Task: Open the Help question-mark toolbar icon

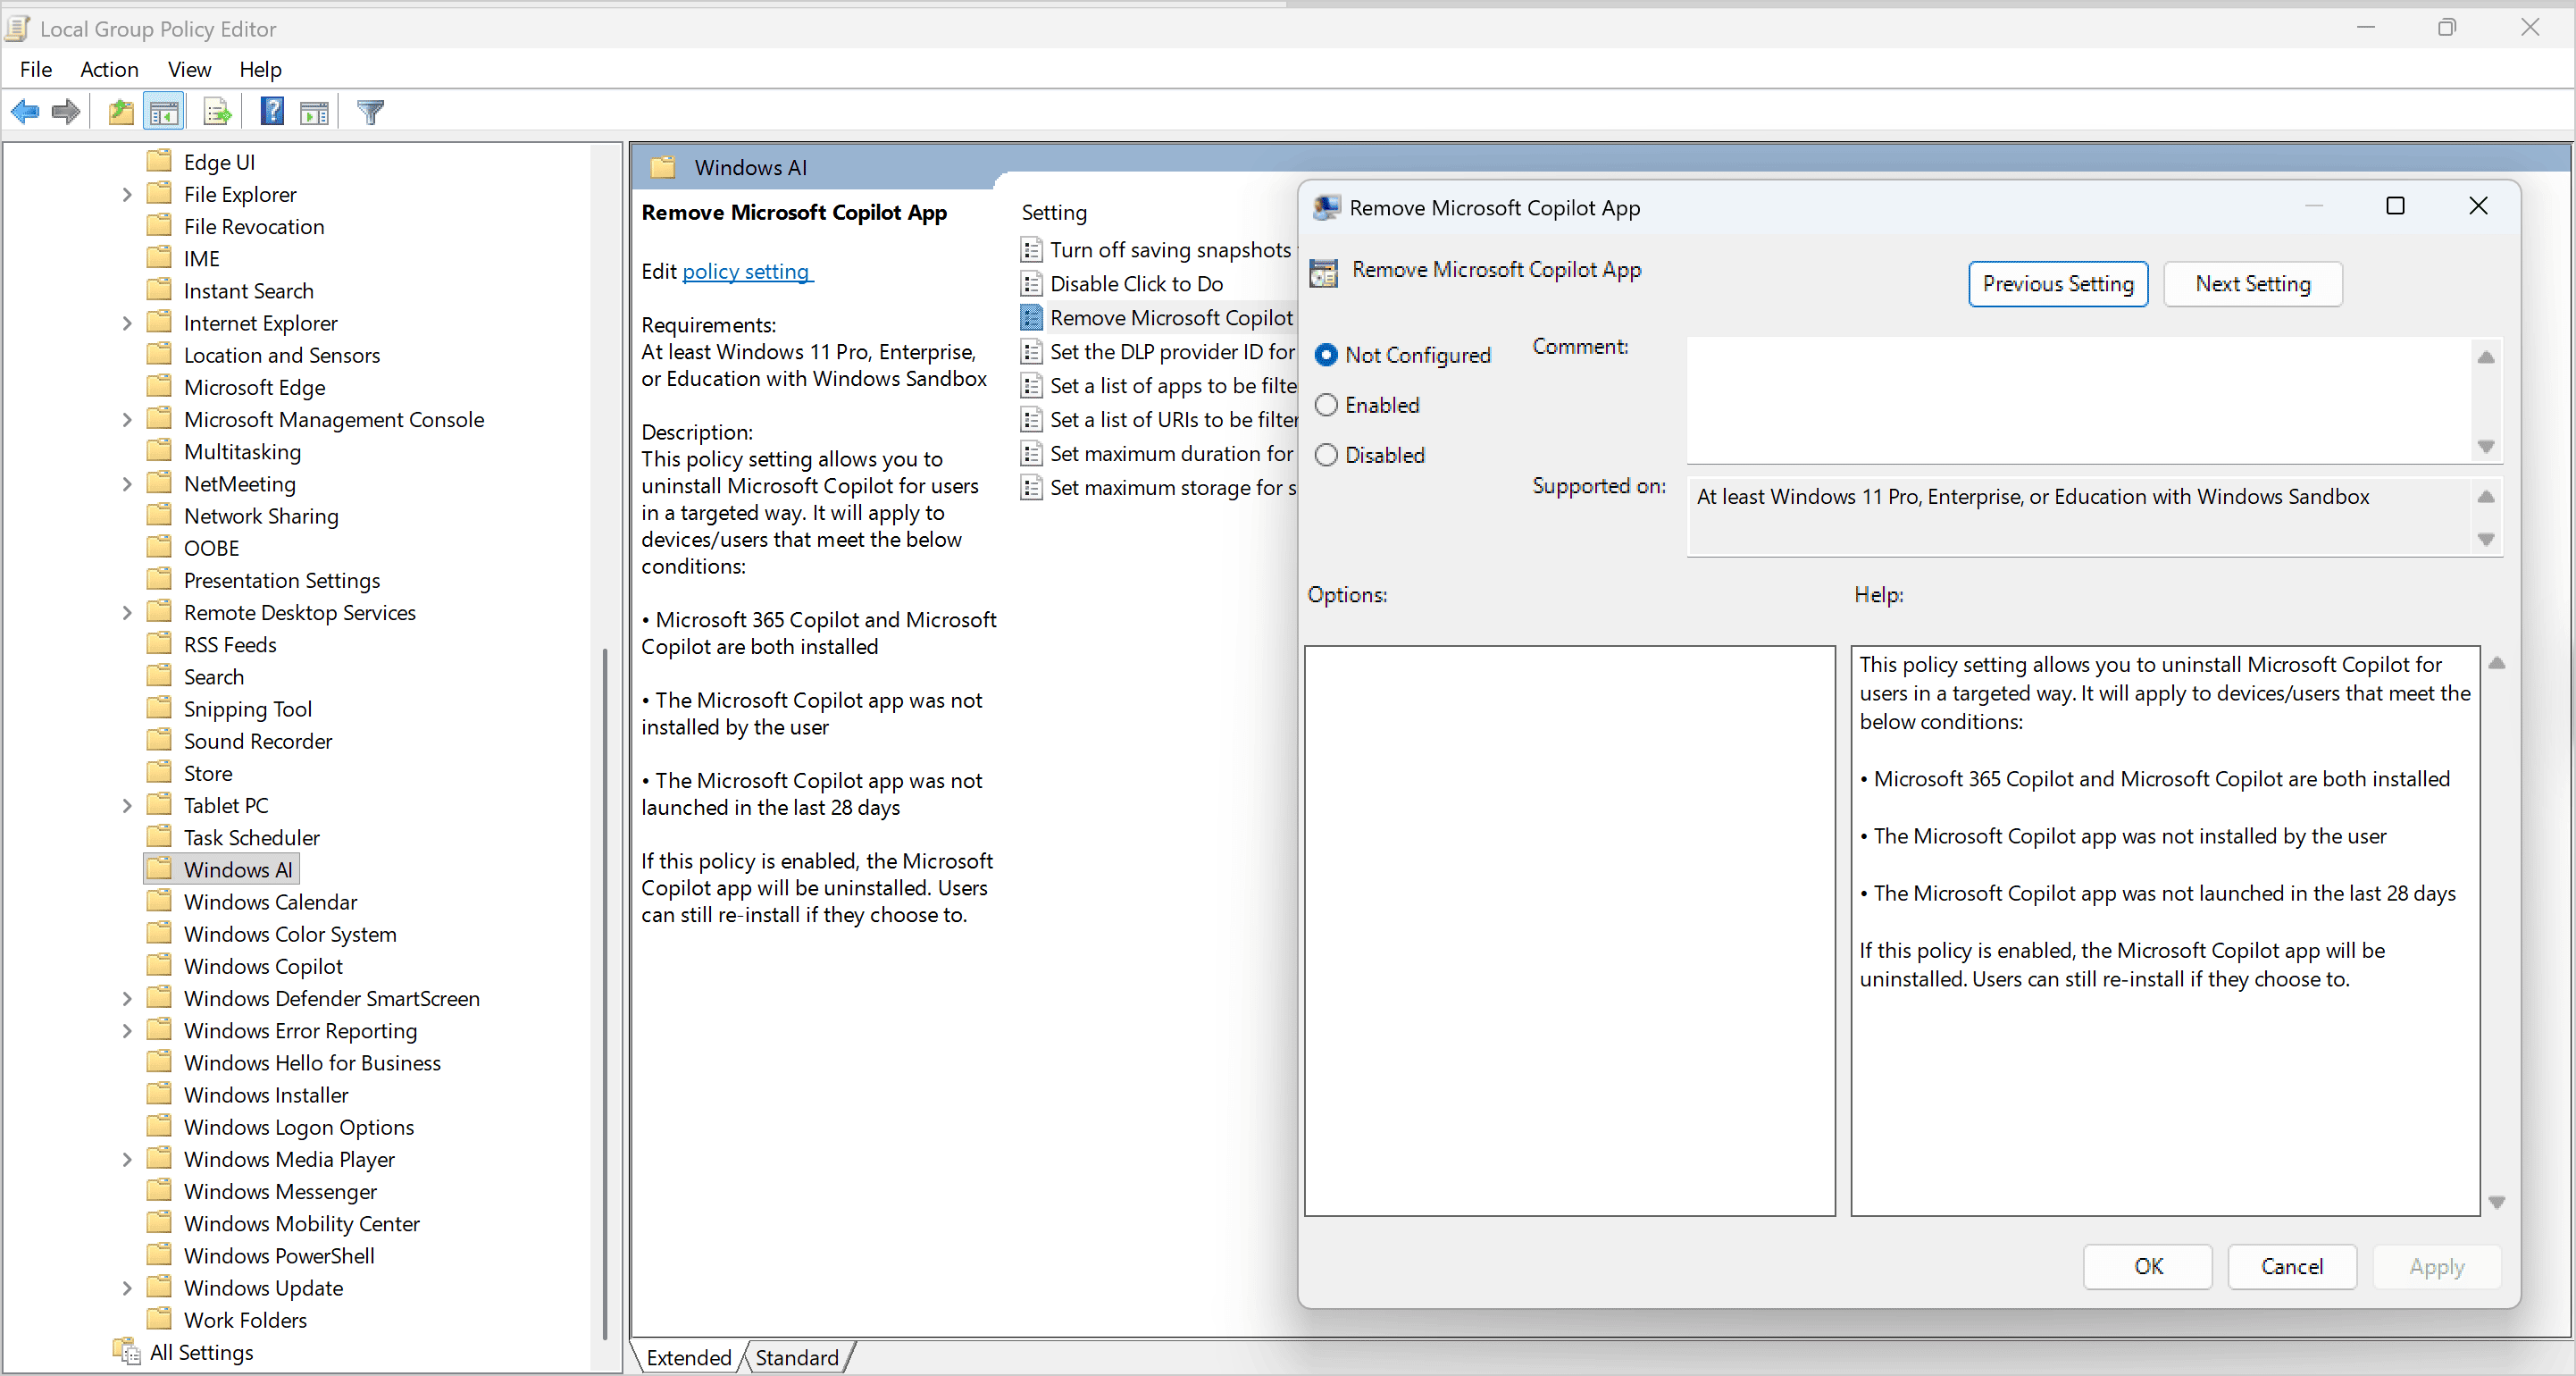Action: click(x=272, y=112)
